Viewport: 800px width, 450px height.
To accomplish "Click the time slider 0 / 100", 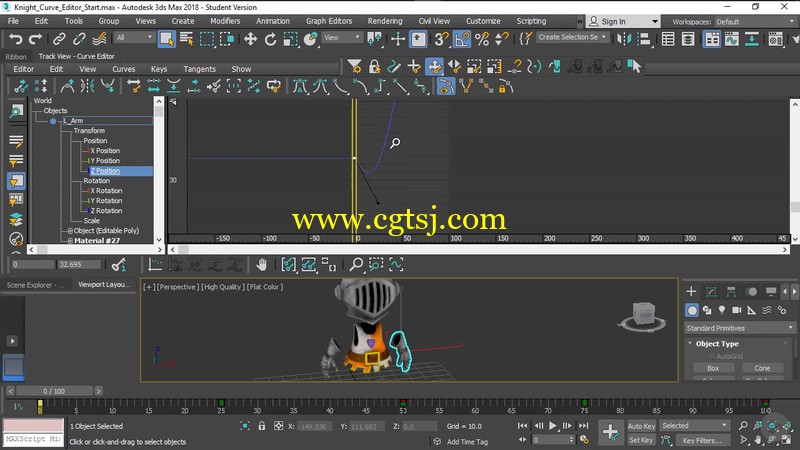I will coord(54,391).
